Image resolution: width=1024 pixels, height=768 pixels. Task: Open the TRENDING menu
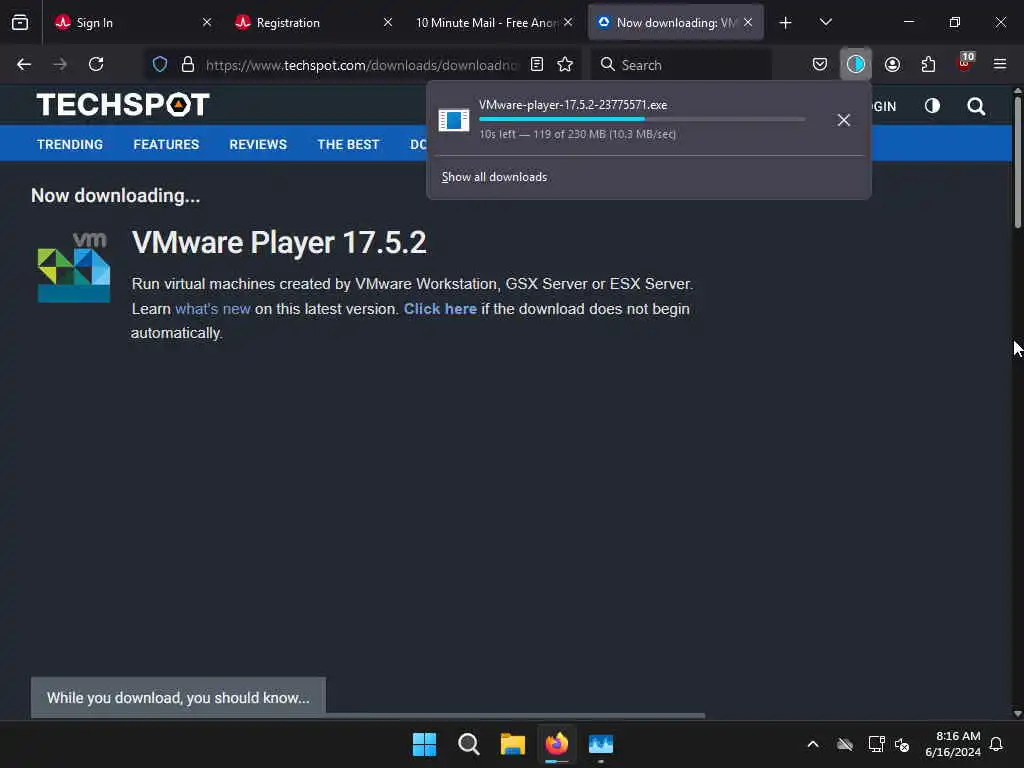coord(70,144)
